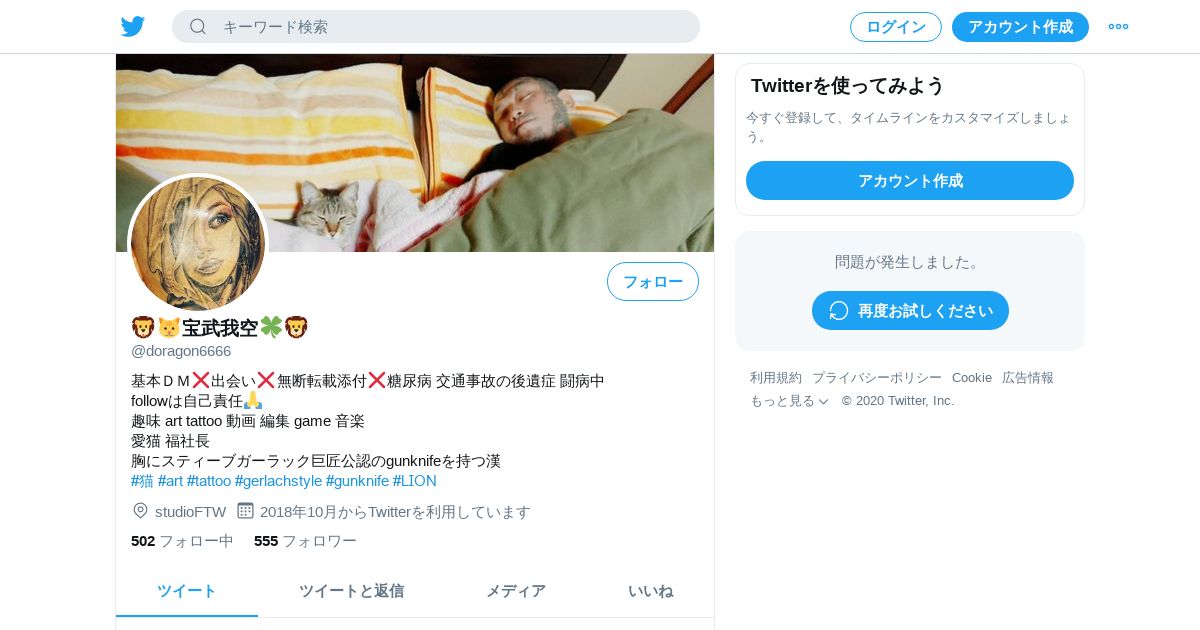Click the retry refresh arrow icon

[839, 311]
